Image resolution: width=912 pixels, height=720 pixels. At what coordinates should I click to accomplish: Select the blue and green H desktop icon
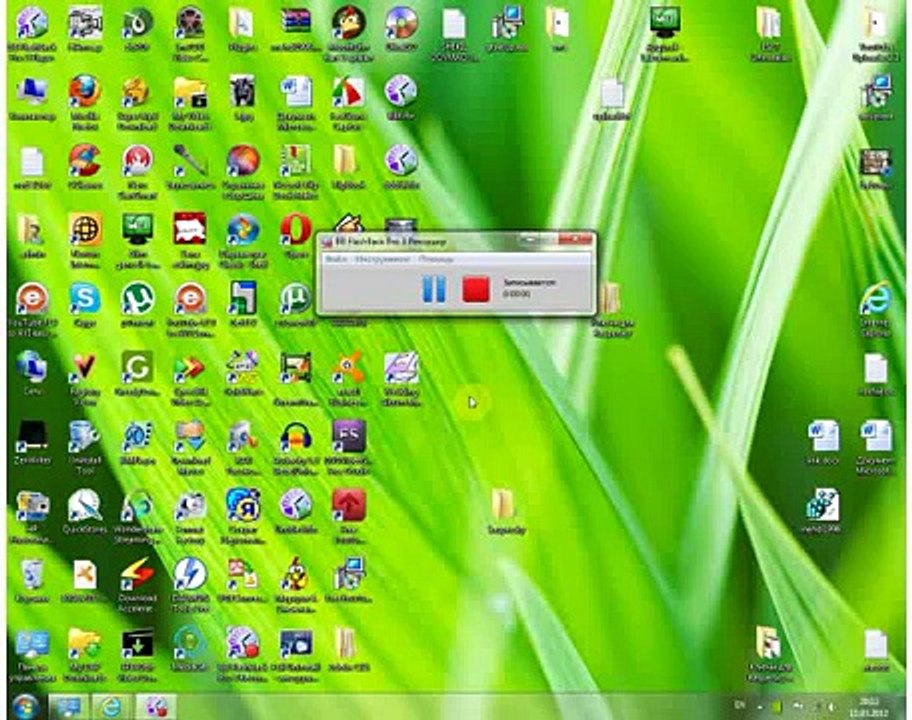pyautogui.click(x=243, y=305)
